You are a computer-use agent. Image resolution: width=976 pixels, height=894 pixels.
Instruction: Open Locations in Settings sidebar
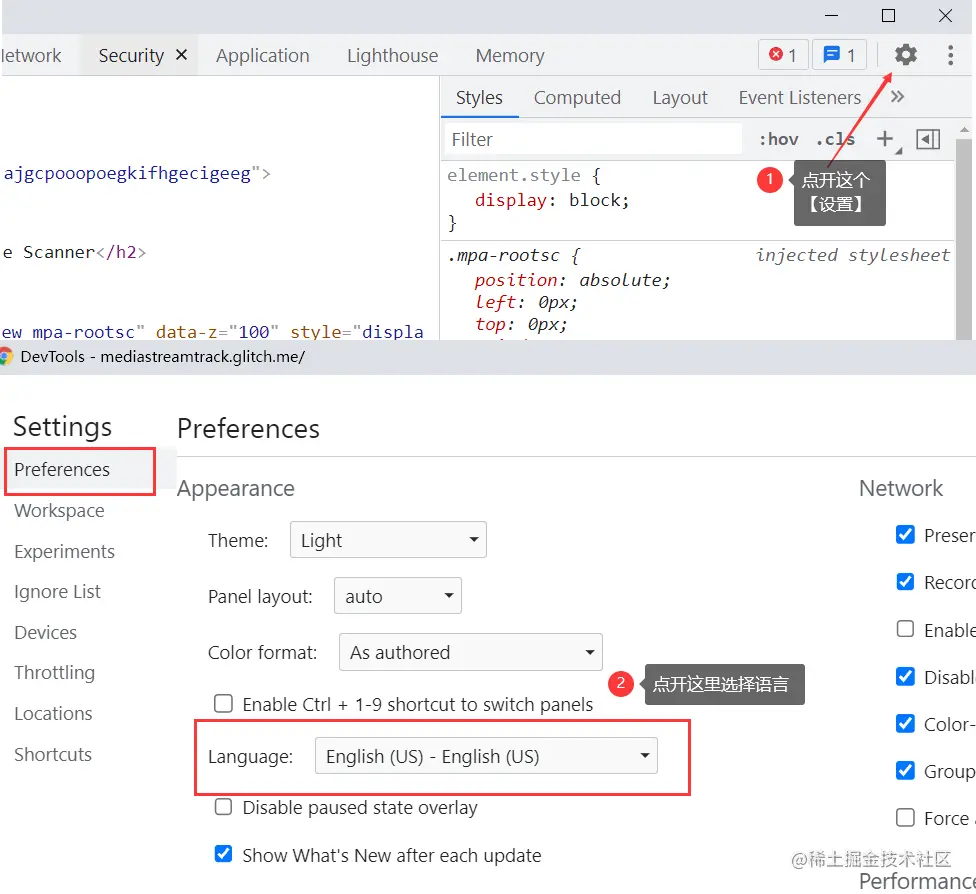[53, 713]
